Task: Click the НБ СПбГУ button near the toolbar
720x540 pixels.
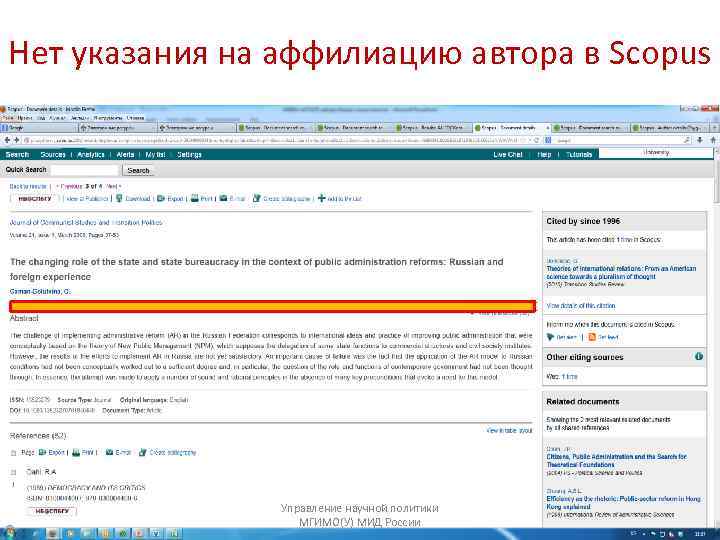Action: tap(34, 199)
